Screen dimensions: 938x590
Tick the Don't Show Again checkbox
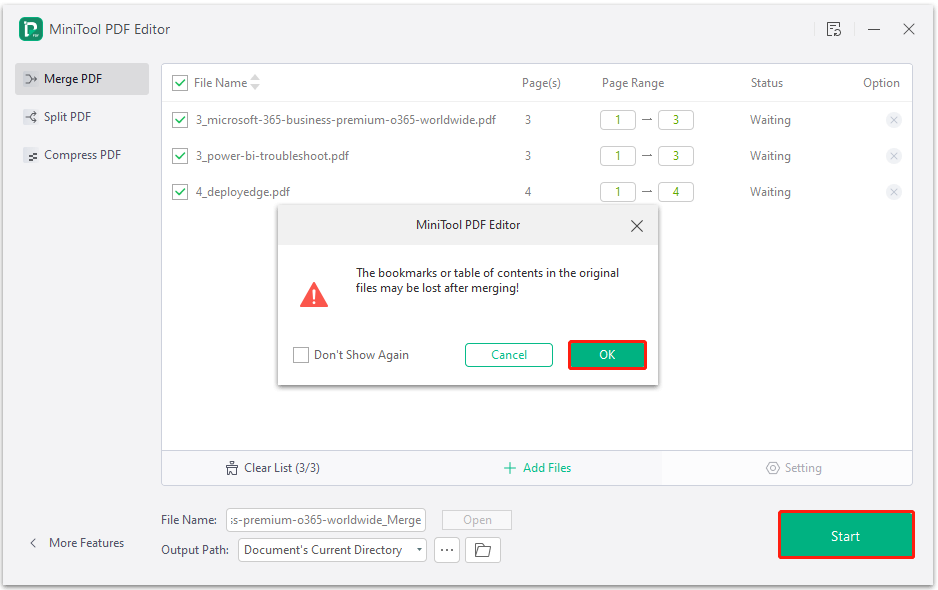tap(301, 355)
